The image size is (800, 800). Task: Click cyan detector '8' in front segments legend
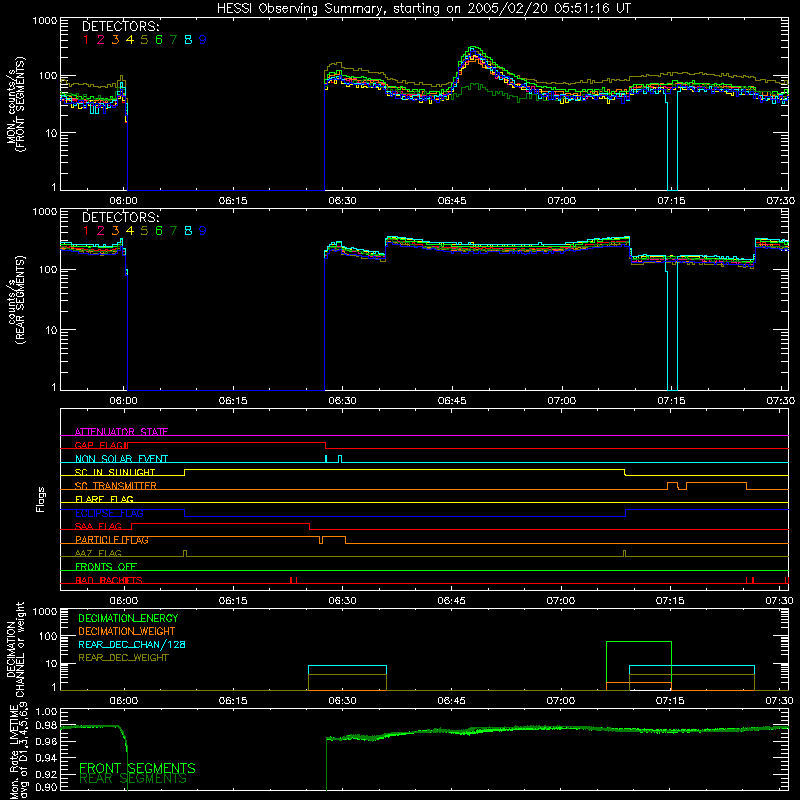pos(188,40)
